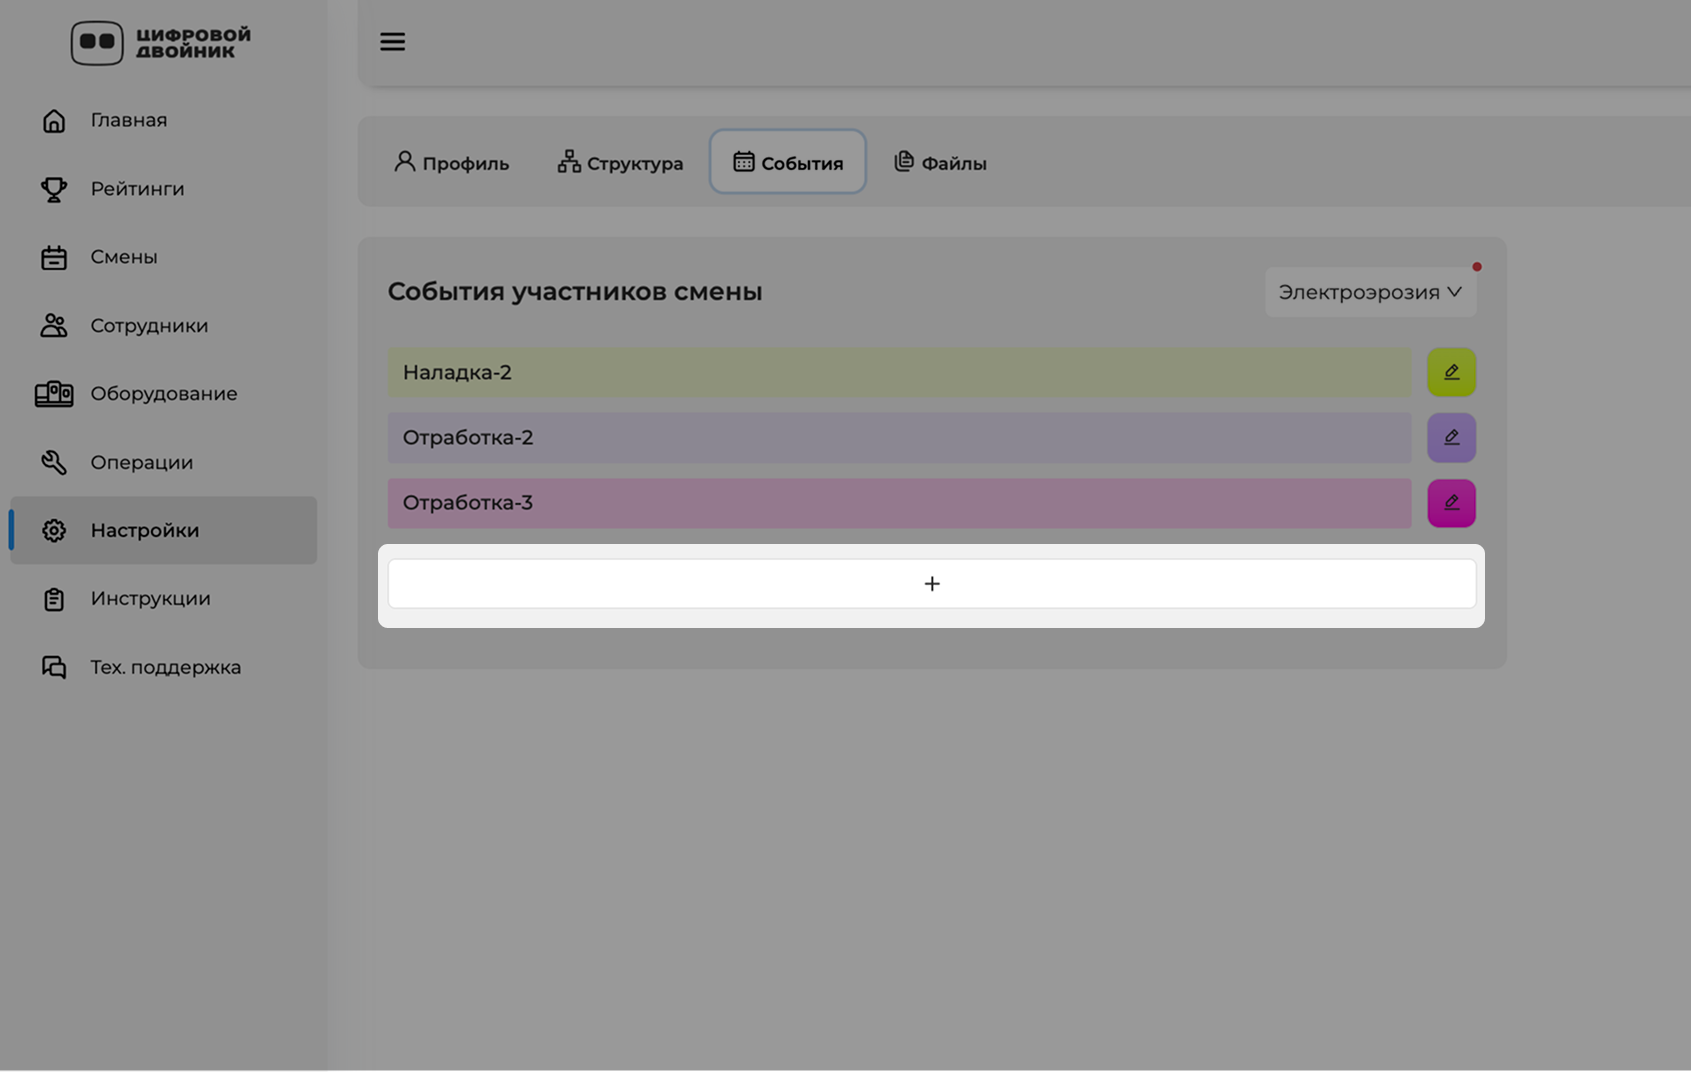The height and width of the screenshot is (1072, 1692).
Task: Go to Сотрудники in the sidebar
Action: (x=149, y=326)
